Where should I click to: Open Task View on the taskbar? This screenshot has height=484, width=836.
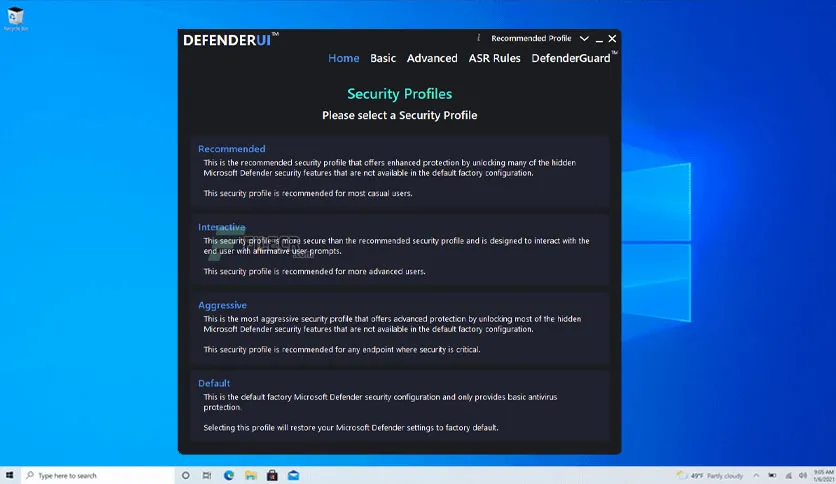tap(207, 475)
